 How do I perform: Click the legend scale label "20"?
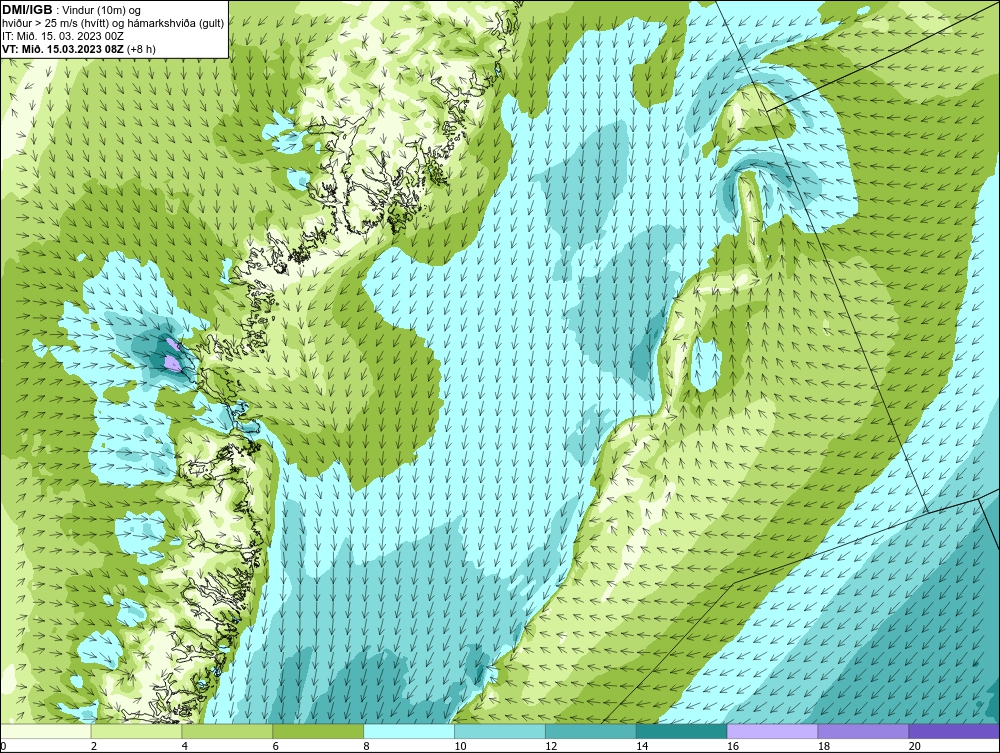pyautogui.click(x=914, y=746)
